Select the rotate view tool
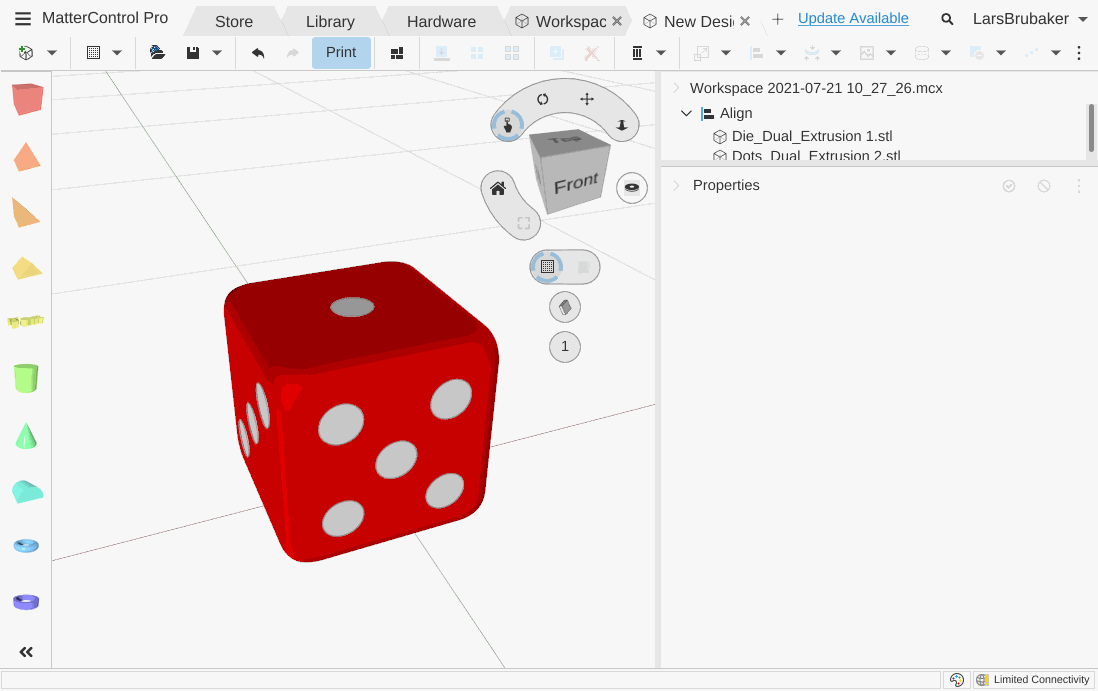The image size is (1098, 691). click(x=542, y=99)
